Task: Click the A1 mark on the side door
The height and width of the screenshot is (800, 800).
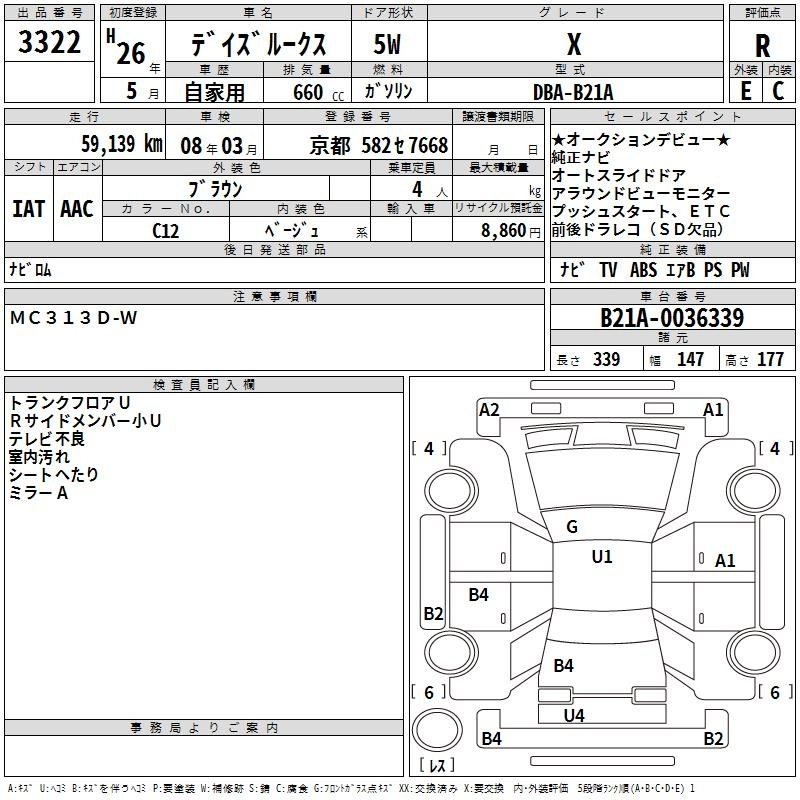Action: point(725,561)
